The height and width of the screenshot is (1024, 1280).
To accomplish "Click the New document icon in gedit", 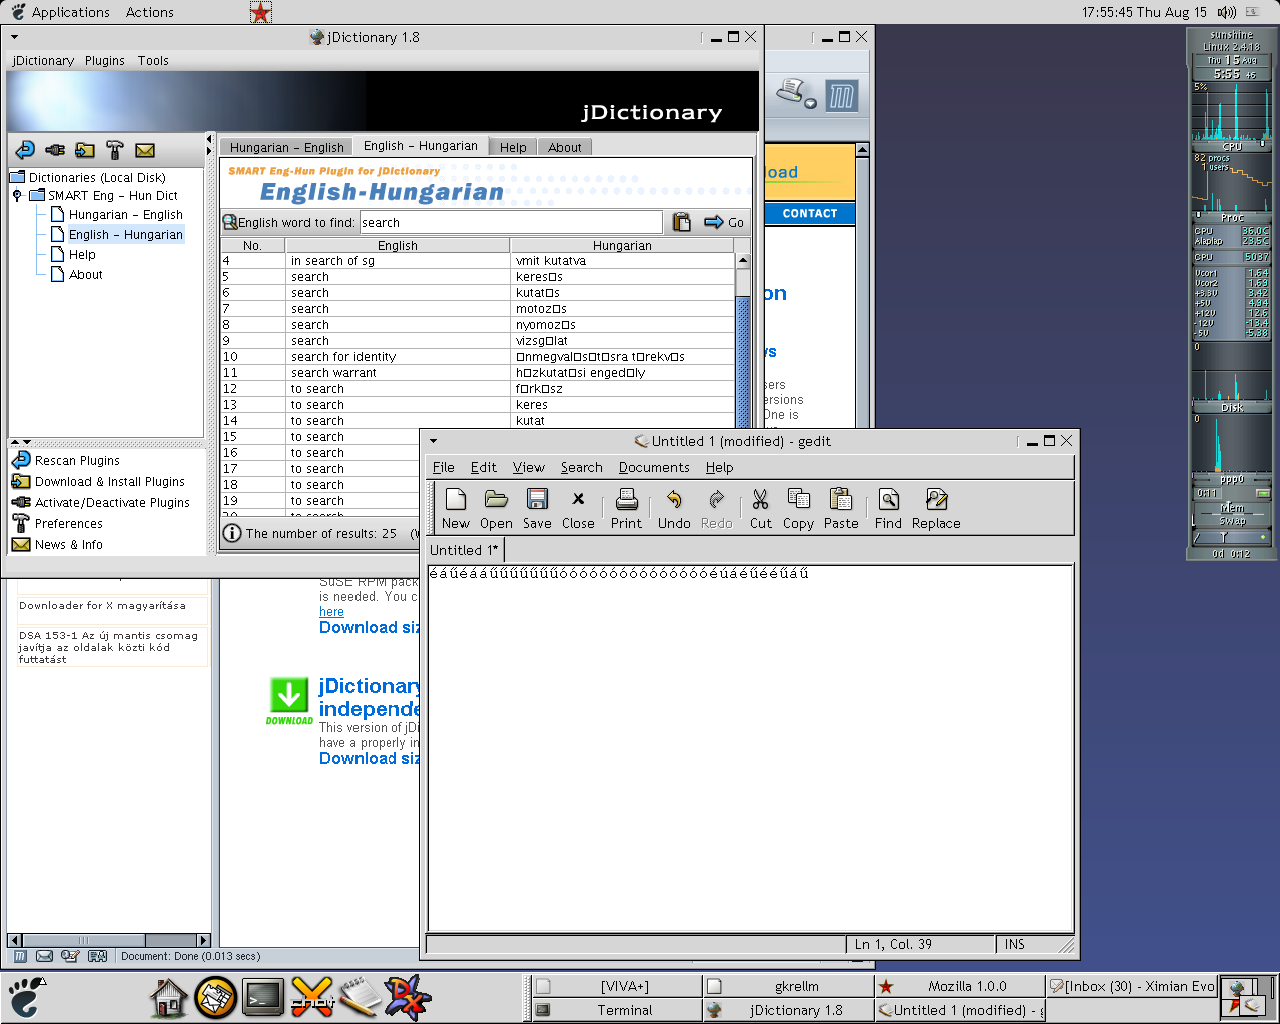I will [x=456, y=499].
